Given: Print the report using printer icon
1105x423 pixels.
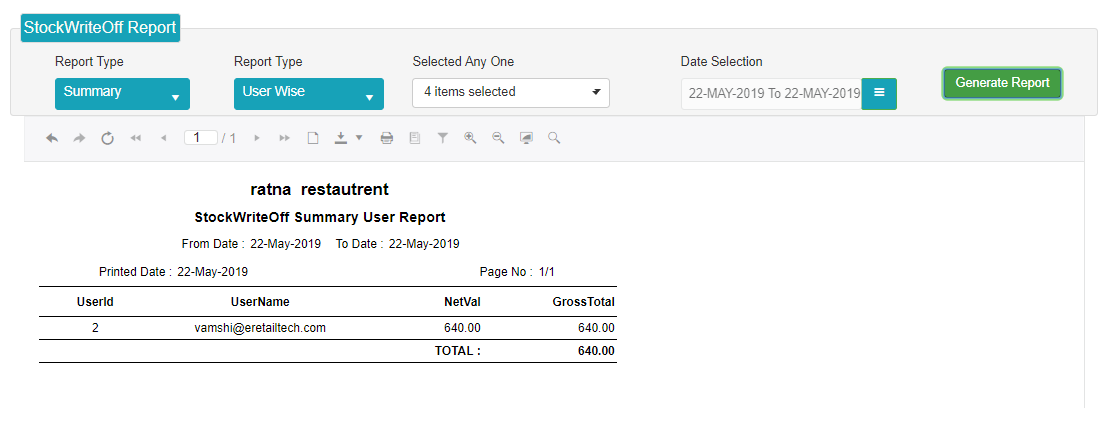Looking at the screenshot, I should 387,138.
